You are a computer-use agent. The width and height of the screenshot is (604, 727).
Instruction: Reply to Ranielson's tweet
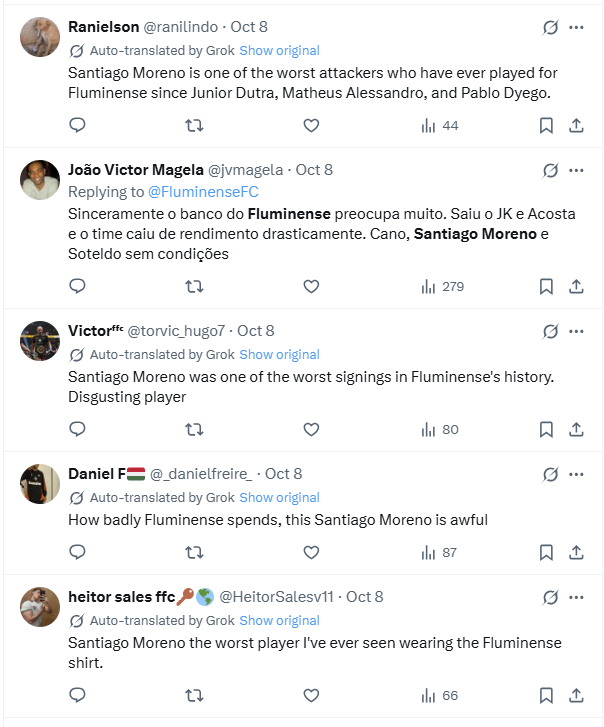click(77, 125)
